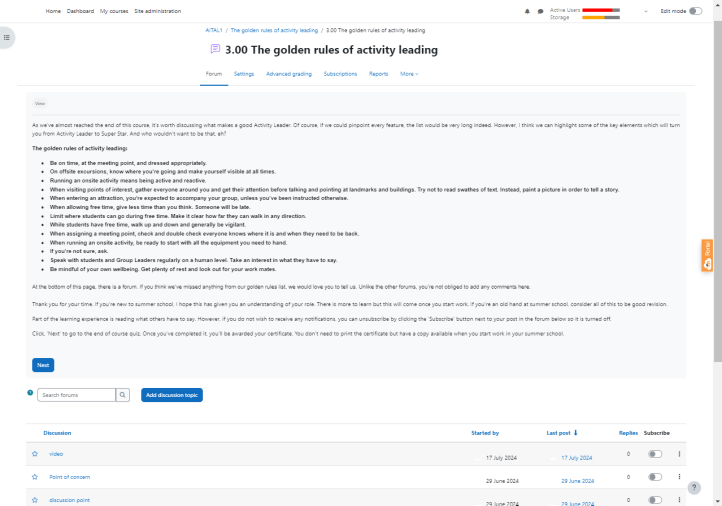Open the notifications bell

pos(528,11)
